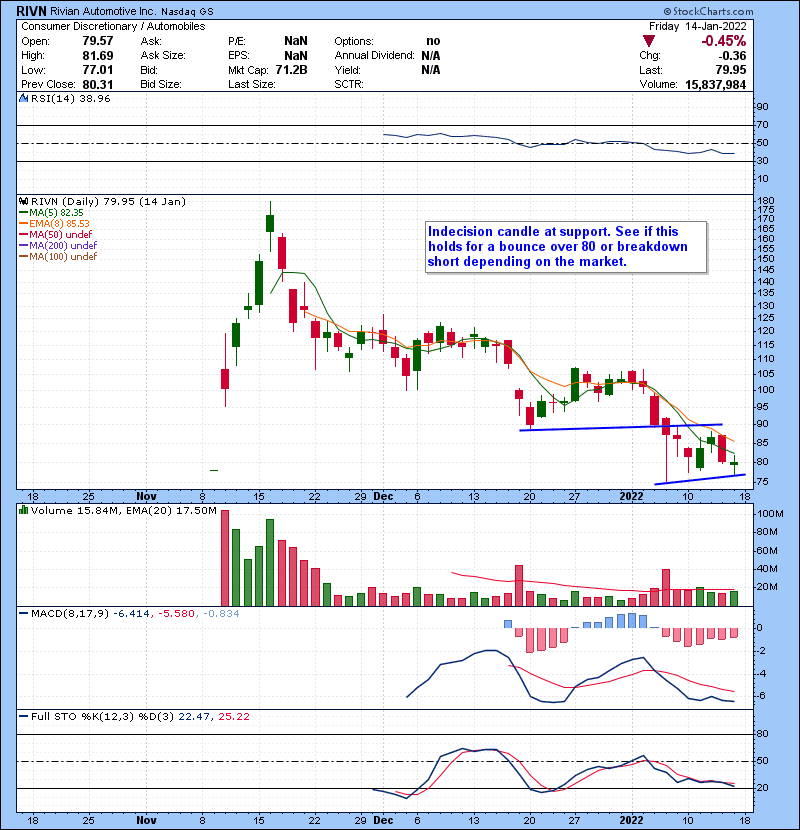This screenshot has width=800, height=830.
Task: Click the volume bars icon beside Volume label
Action: pyautogui.click(x=23, y=510)
